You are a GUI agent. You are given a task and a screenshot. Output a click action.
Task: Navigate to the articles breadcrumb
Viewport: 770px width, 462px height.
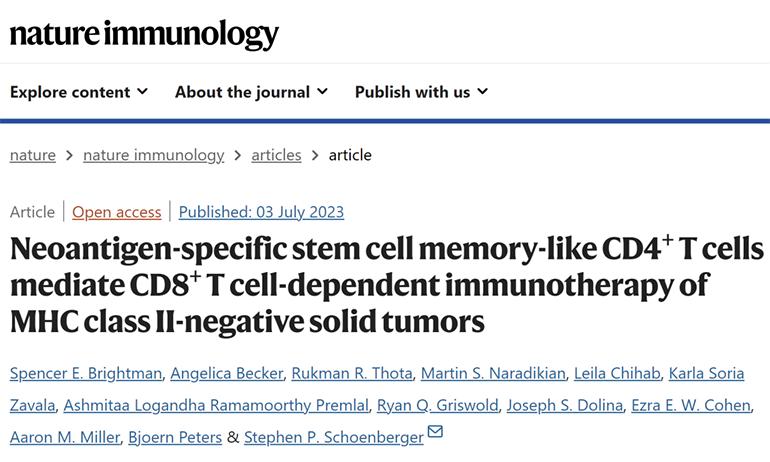275,155
